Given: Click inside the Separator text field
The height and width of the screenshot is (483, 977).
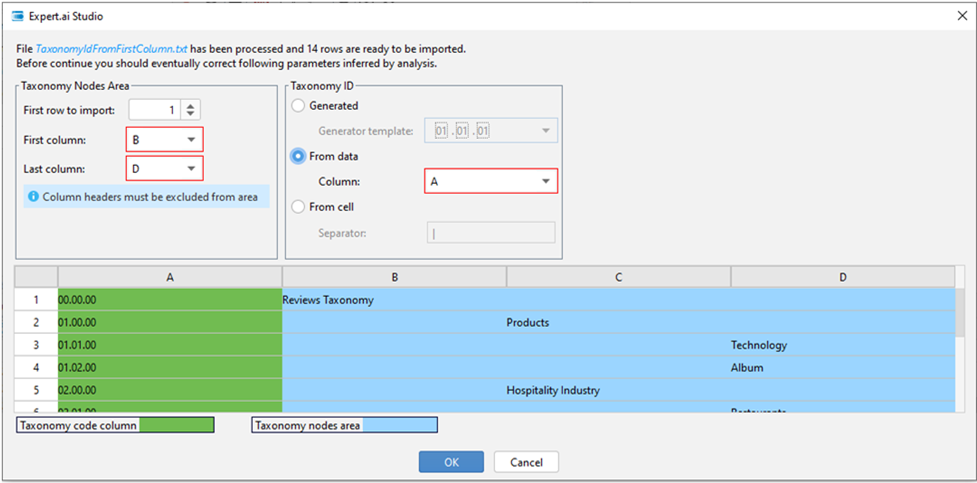Looking at the screenshot, I should (x=490, y=233).
